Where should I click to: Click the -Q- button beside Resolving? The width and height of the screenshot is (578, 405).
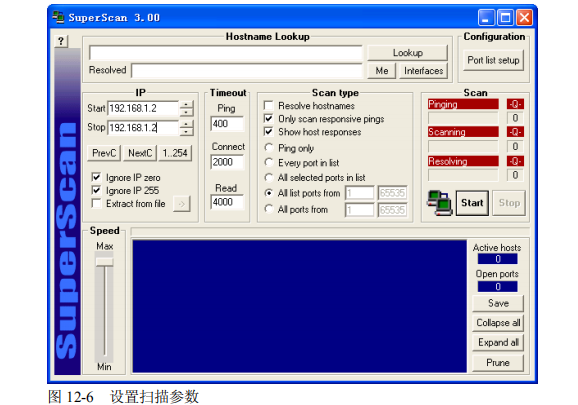515,161
